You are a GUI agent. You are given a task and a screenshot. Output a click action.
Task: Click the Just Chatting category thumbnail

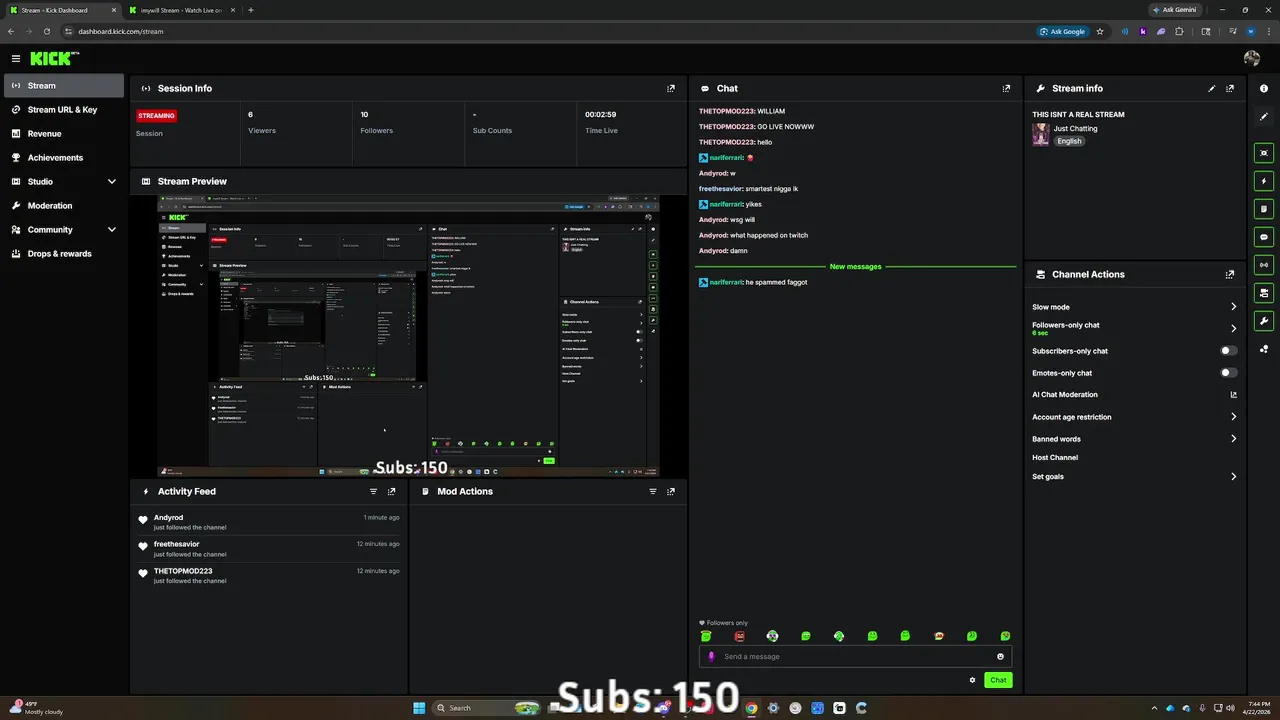[x=1041, y=135]
